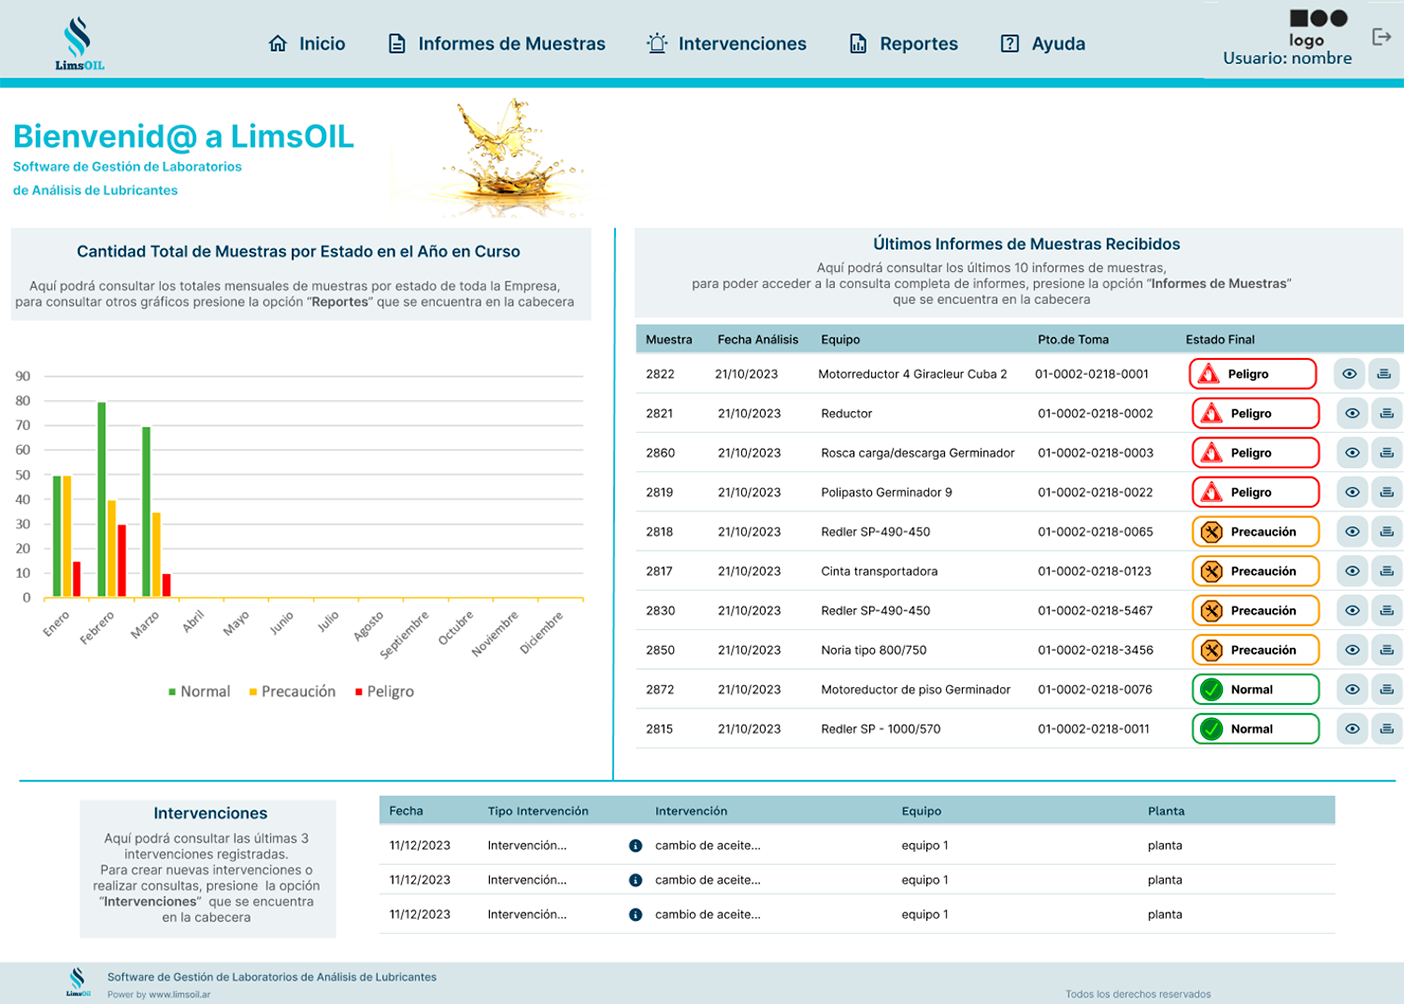
Task: Open Informes de Muestras menu
Action: [x=497, y=44]
